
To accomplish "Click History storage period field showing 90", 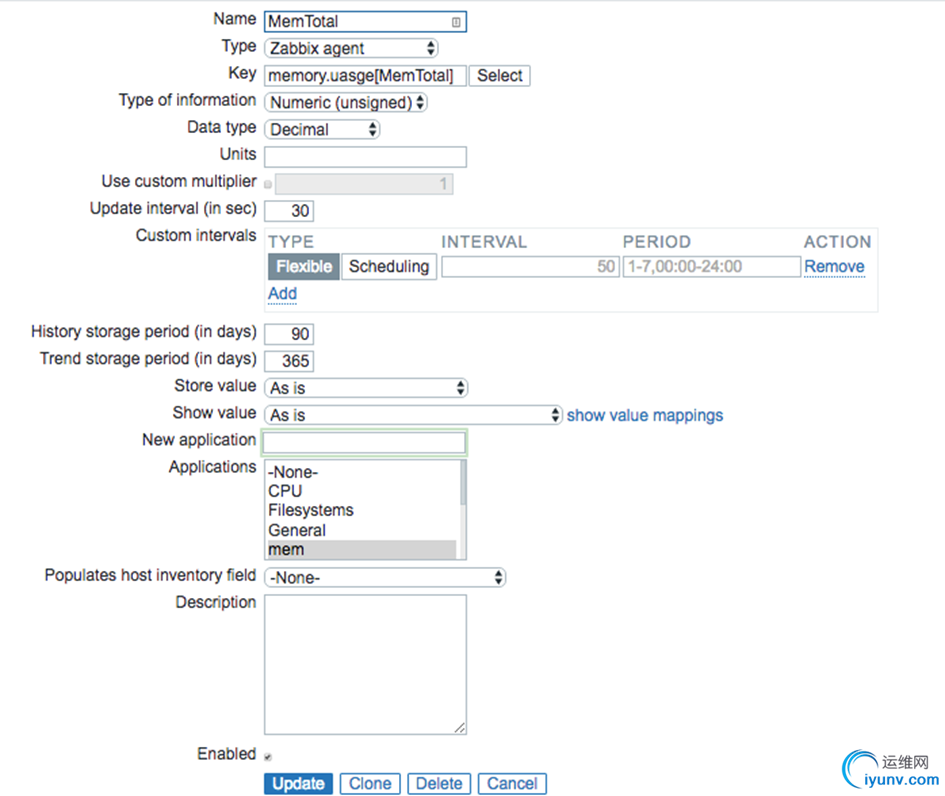I will [289, 334].
